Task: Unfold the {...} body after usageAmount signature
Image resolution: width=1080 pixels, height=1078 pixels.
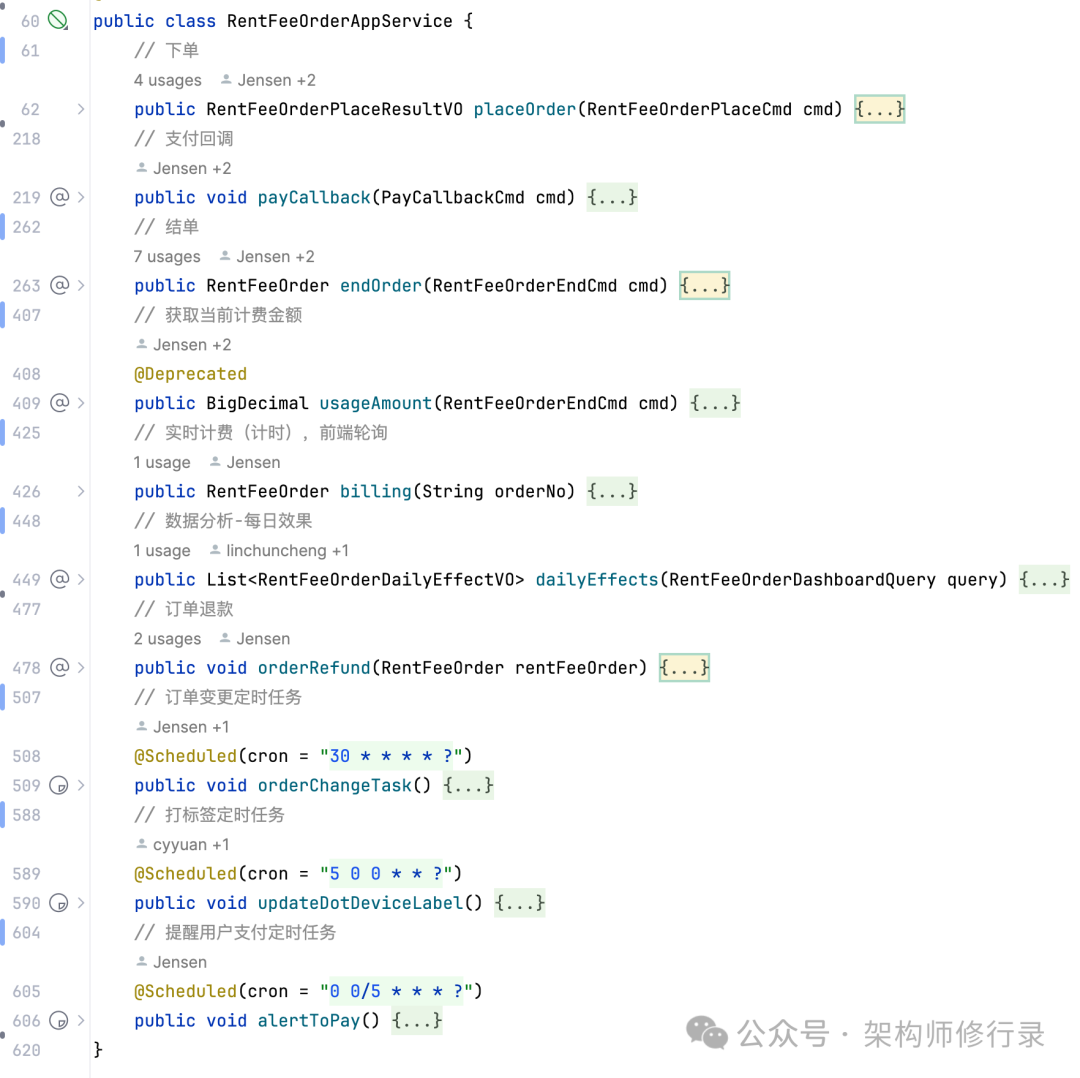Action: coord(715,402)
